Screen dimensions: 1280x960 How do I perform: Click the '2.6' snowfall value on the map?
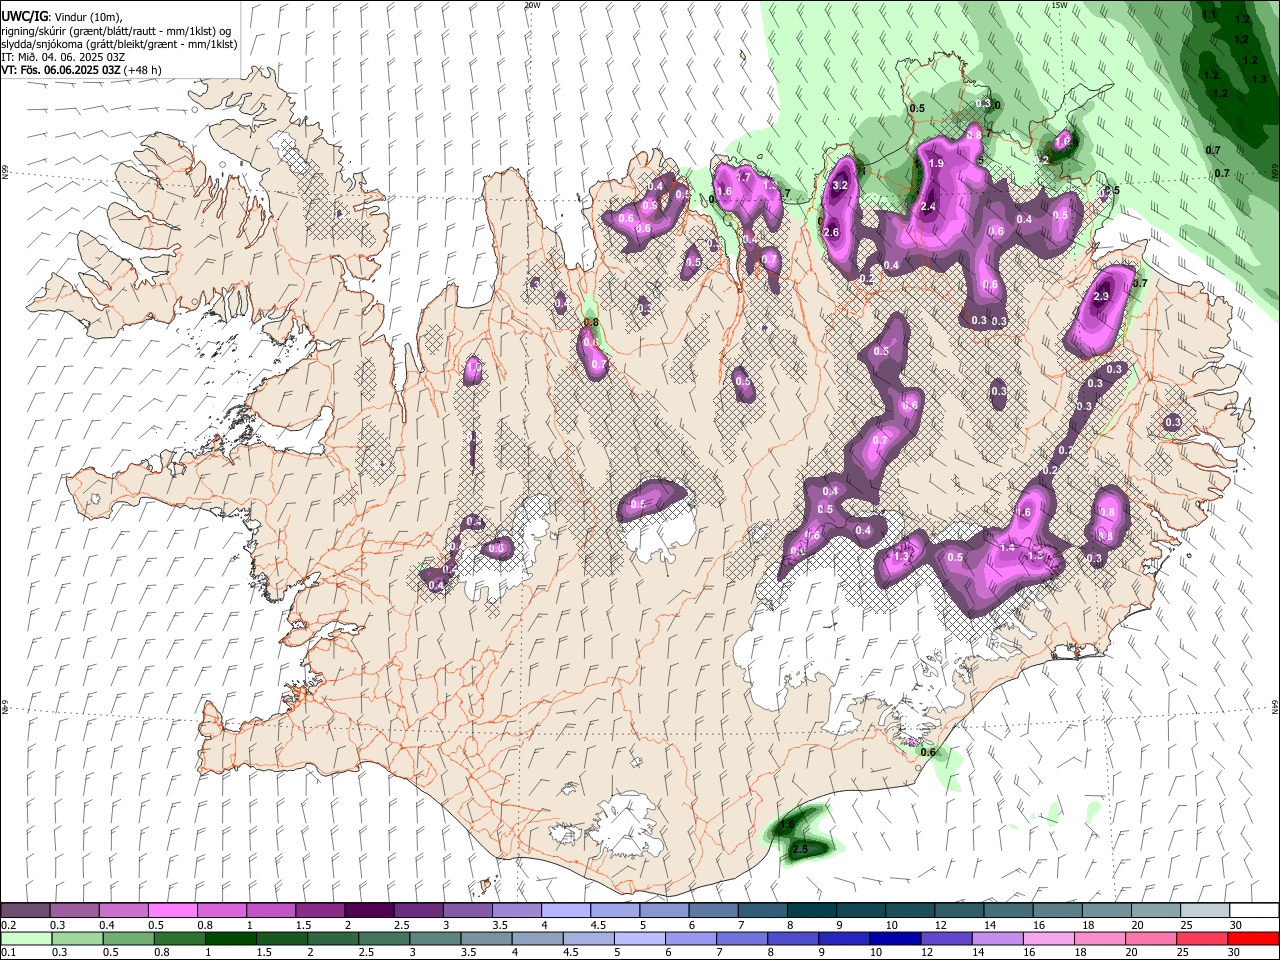830,232
